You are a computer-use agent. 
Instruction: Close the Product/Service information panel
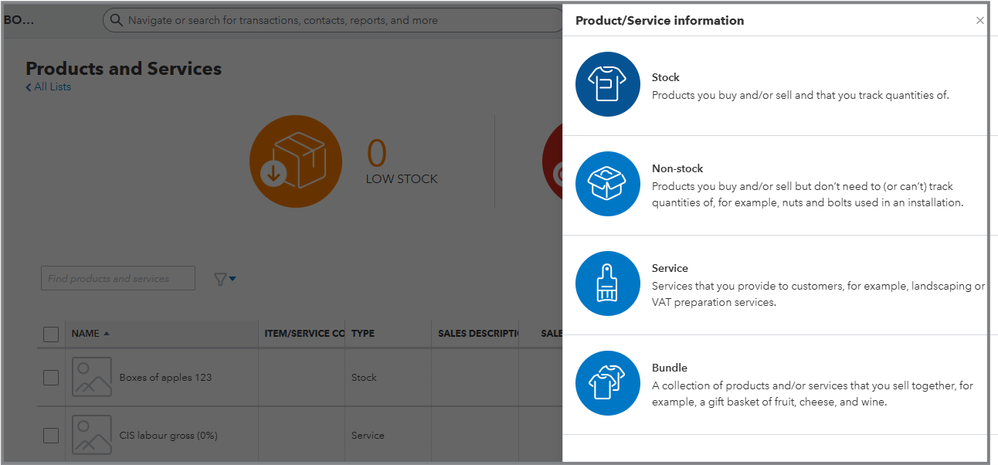pos(979,20)
